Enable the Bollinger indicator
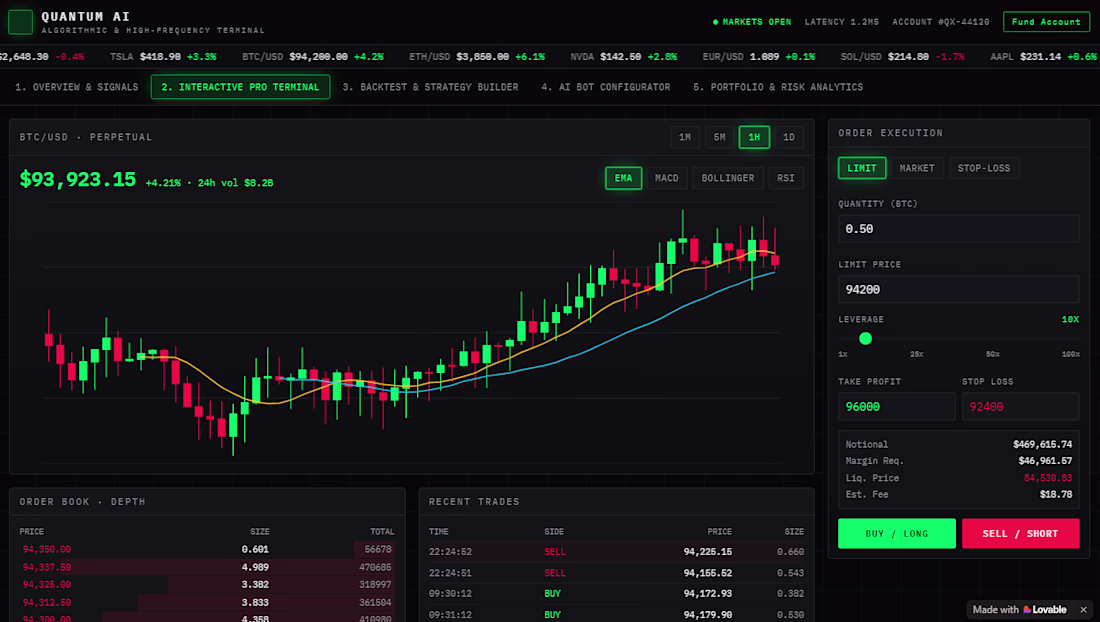 [x=727, y=178]
